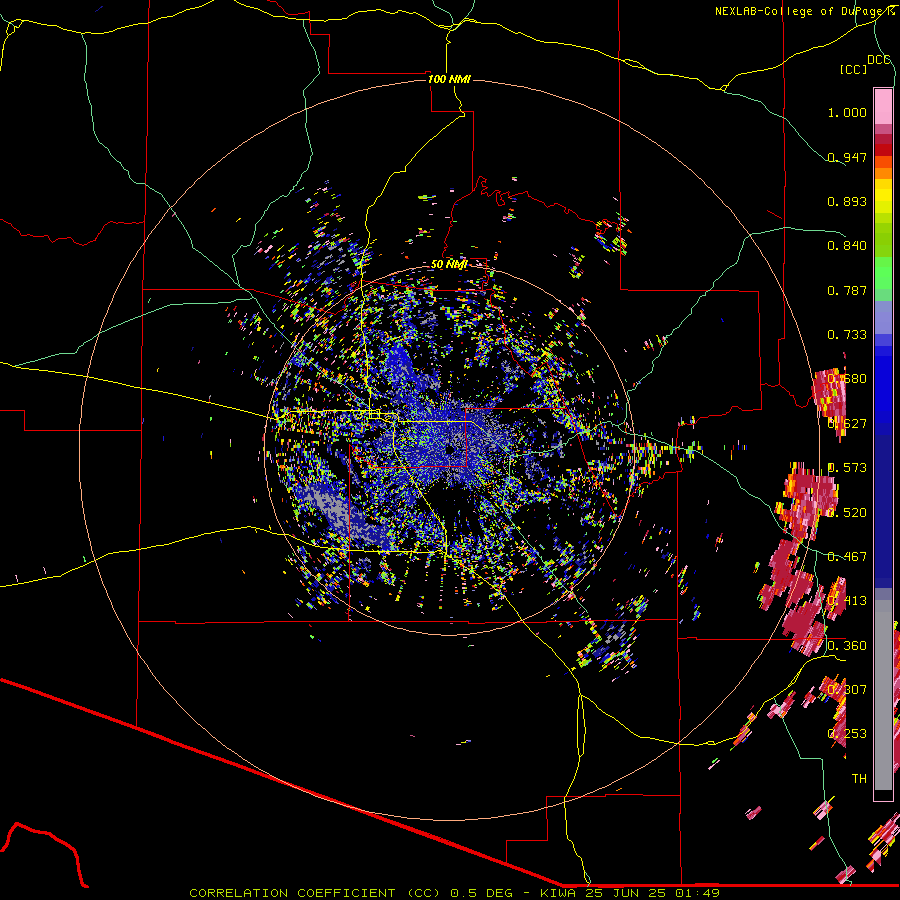Viewport: 900px width, 900px height.
Task: Click the "100 NMI" range ring label
Action: pos(449,79)
